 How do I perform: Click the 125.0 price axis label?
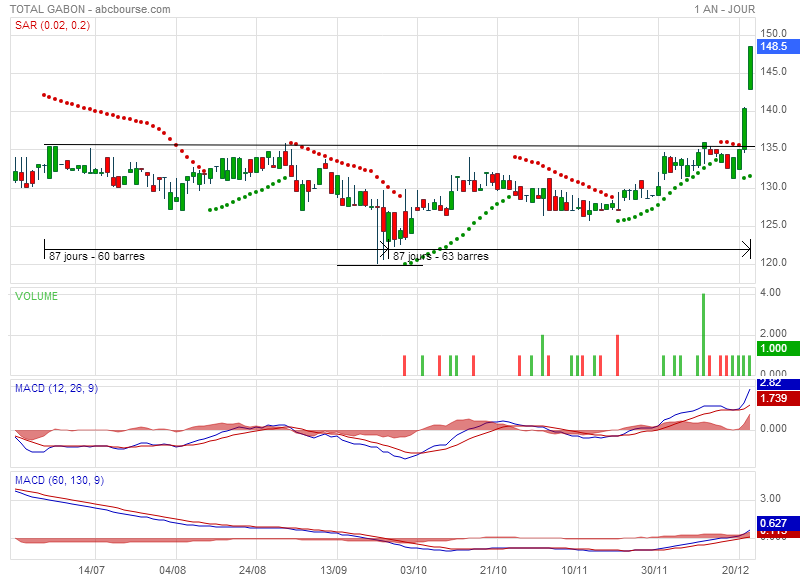click(773, 224)
